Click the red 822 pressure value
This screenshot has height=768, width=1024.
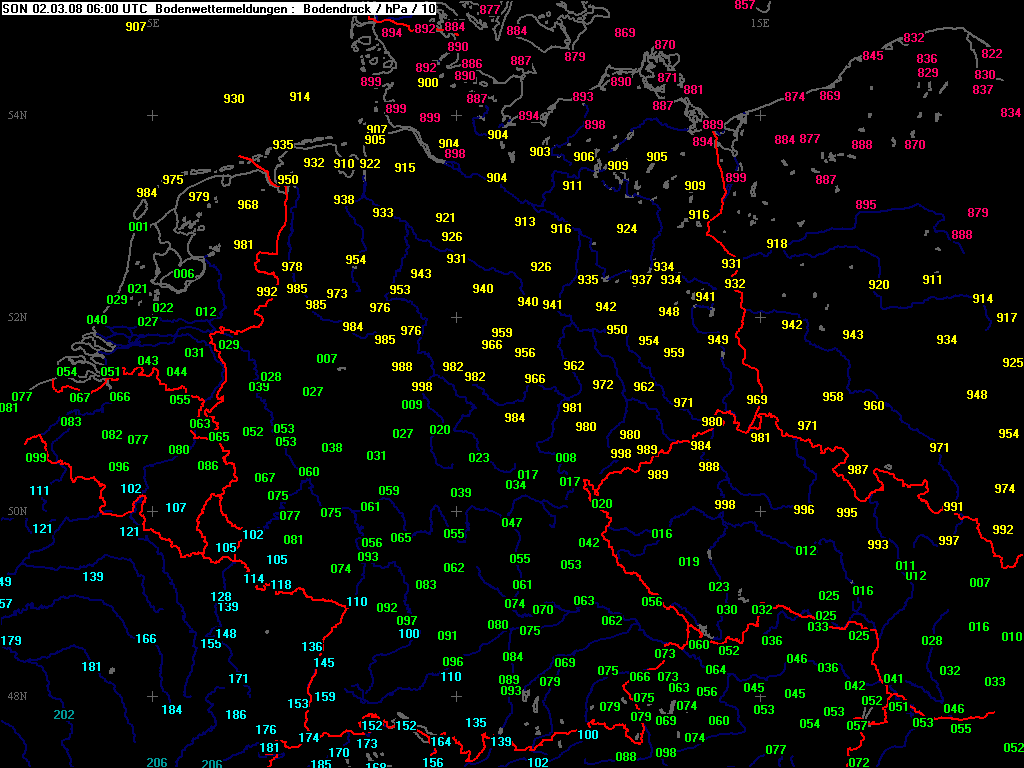(x=991, y=54)
